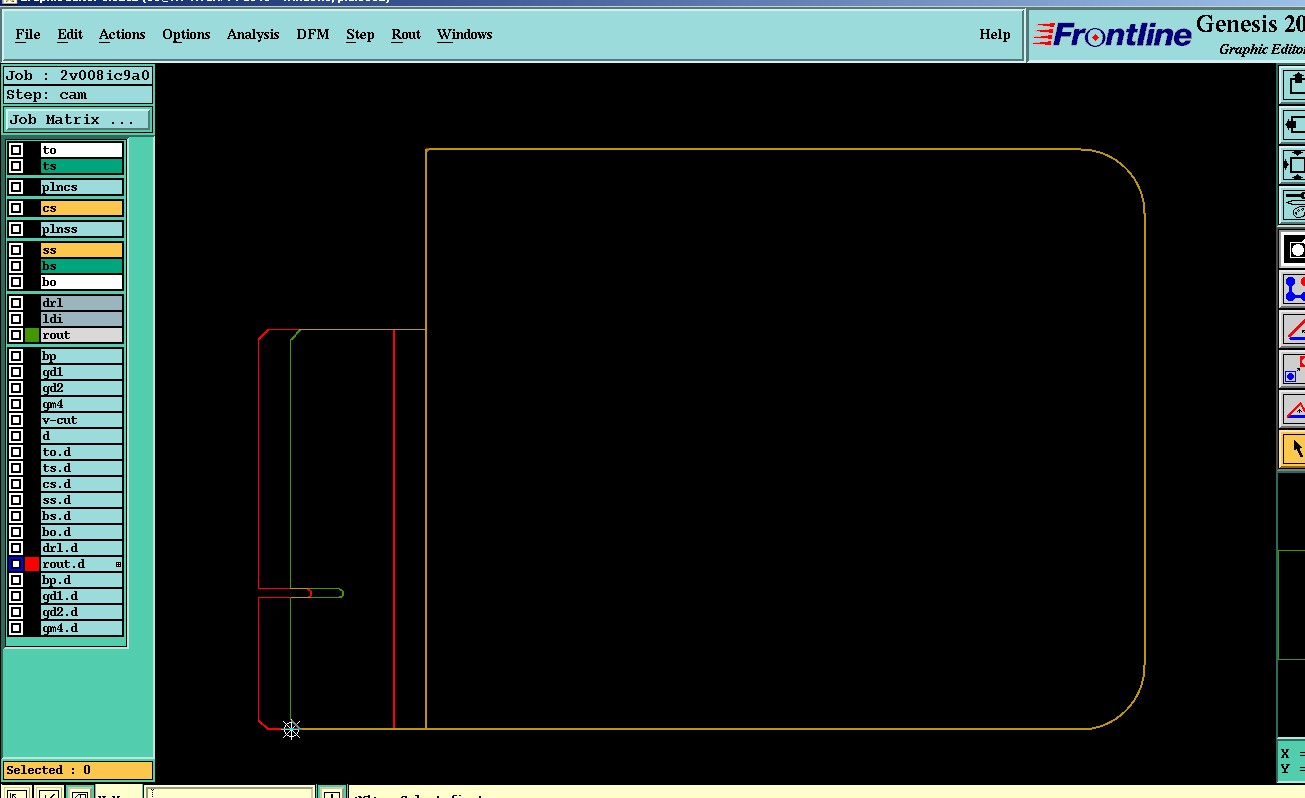The image size is (1305, 798).
Task: Toggle display checkbox for layer rout
Action: coord(16,335)
